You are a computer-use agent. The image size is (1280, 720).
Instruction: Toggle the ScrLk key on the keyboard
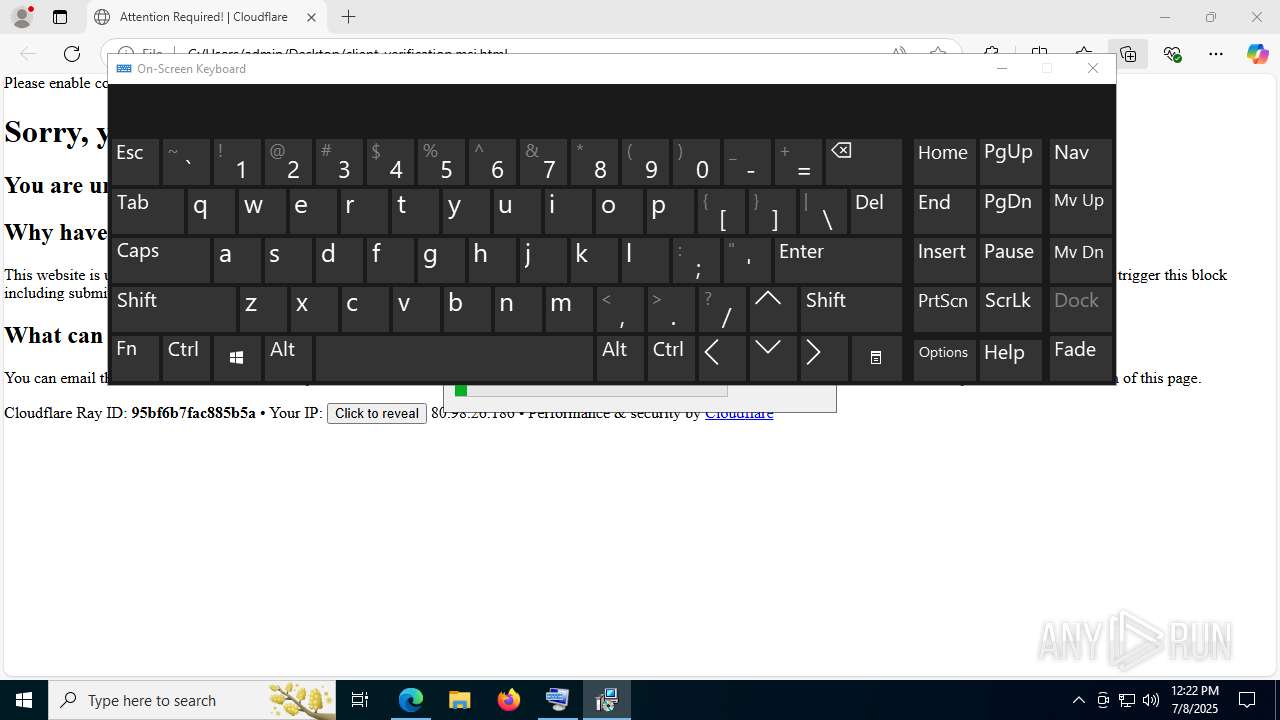point(1011,309)
